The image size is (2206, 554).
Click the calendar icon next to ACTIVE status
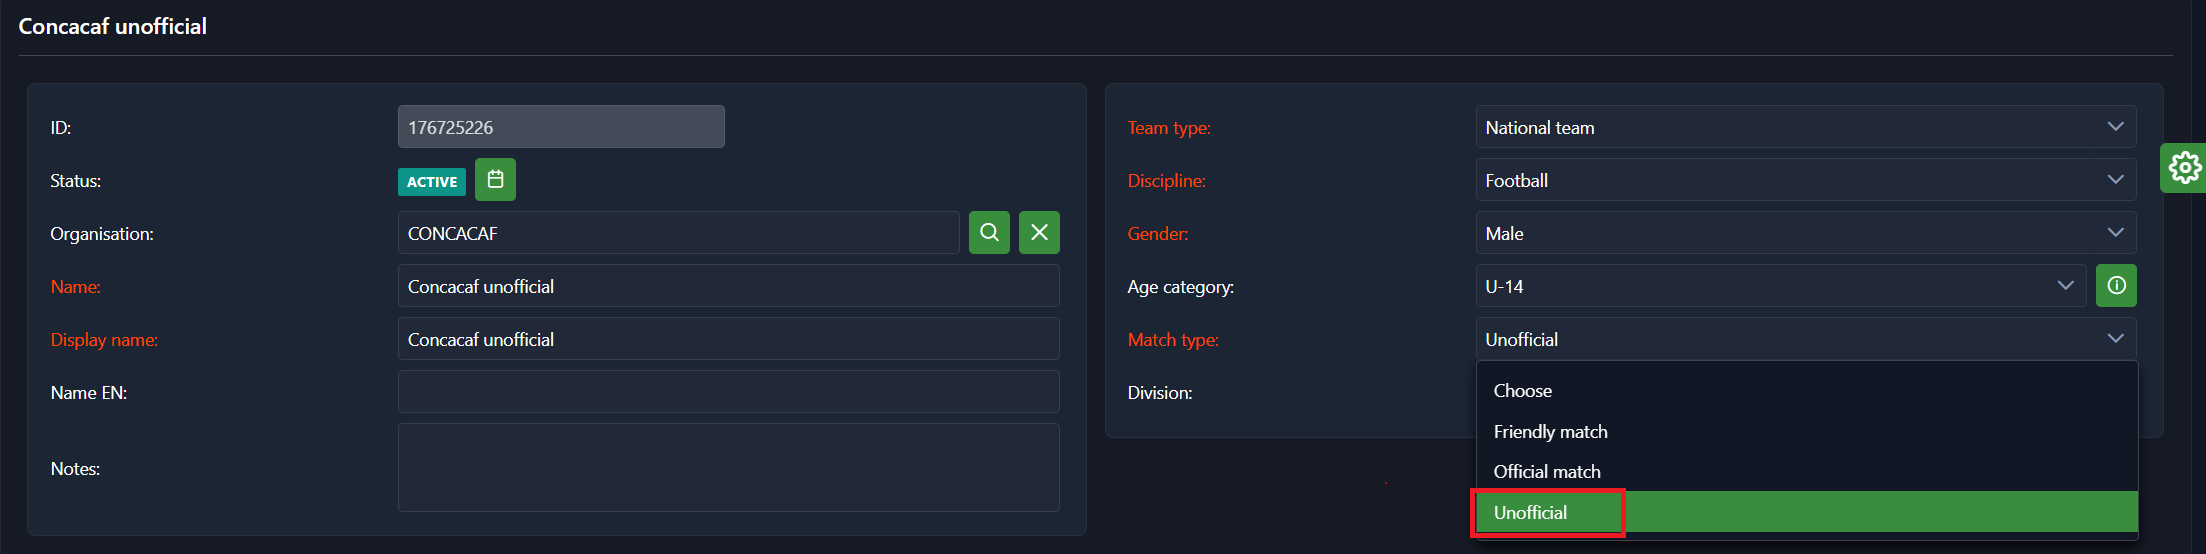point(495,180)
